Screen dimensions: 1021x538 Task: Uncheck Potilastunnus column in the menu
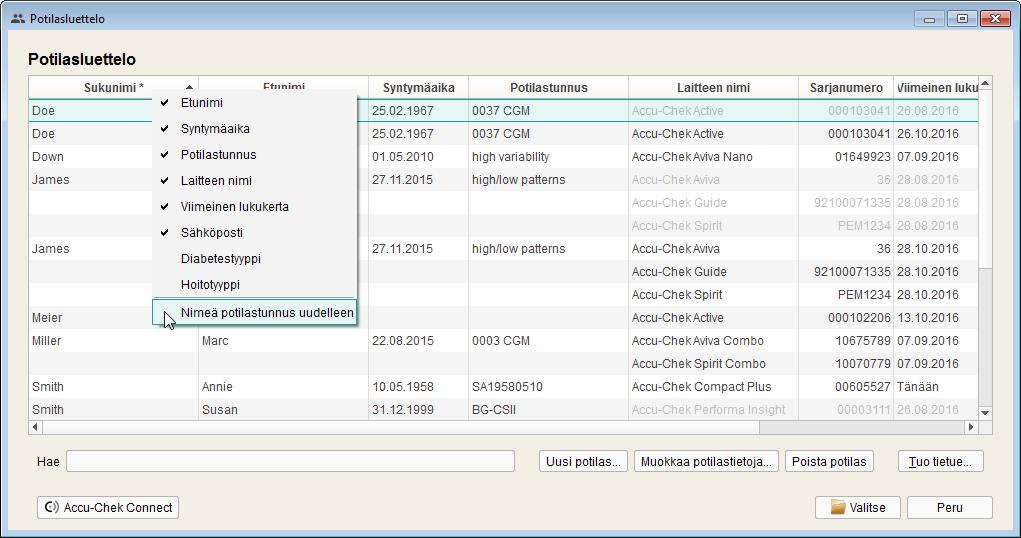pyautogui.click(x=255, y=154)
